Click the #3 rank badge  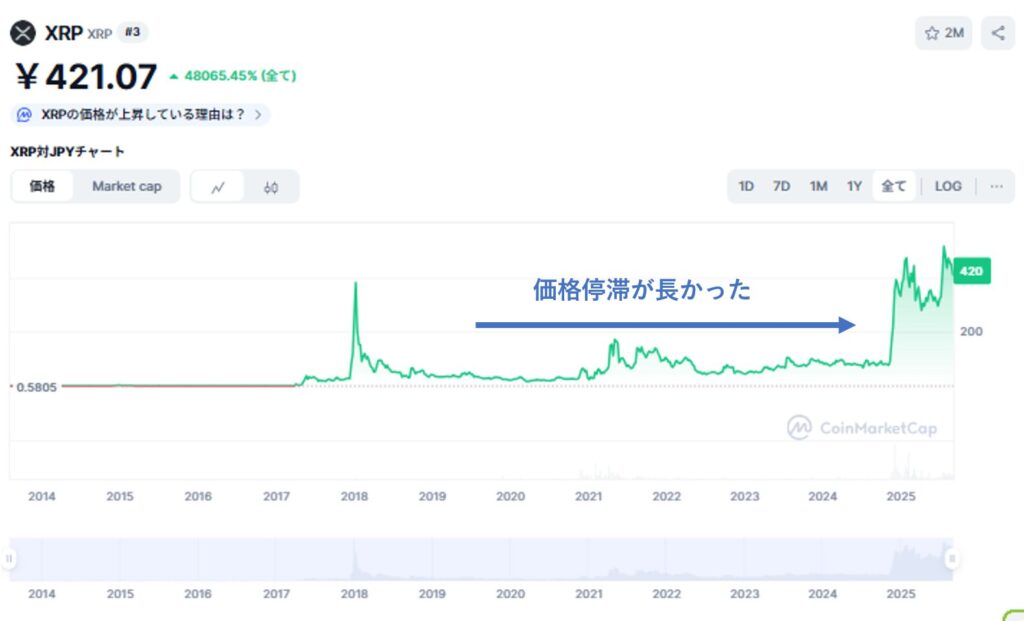[133, 32]
